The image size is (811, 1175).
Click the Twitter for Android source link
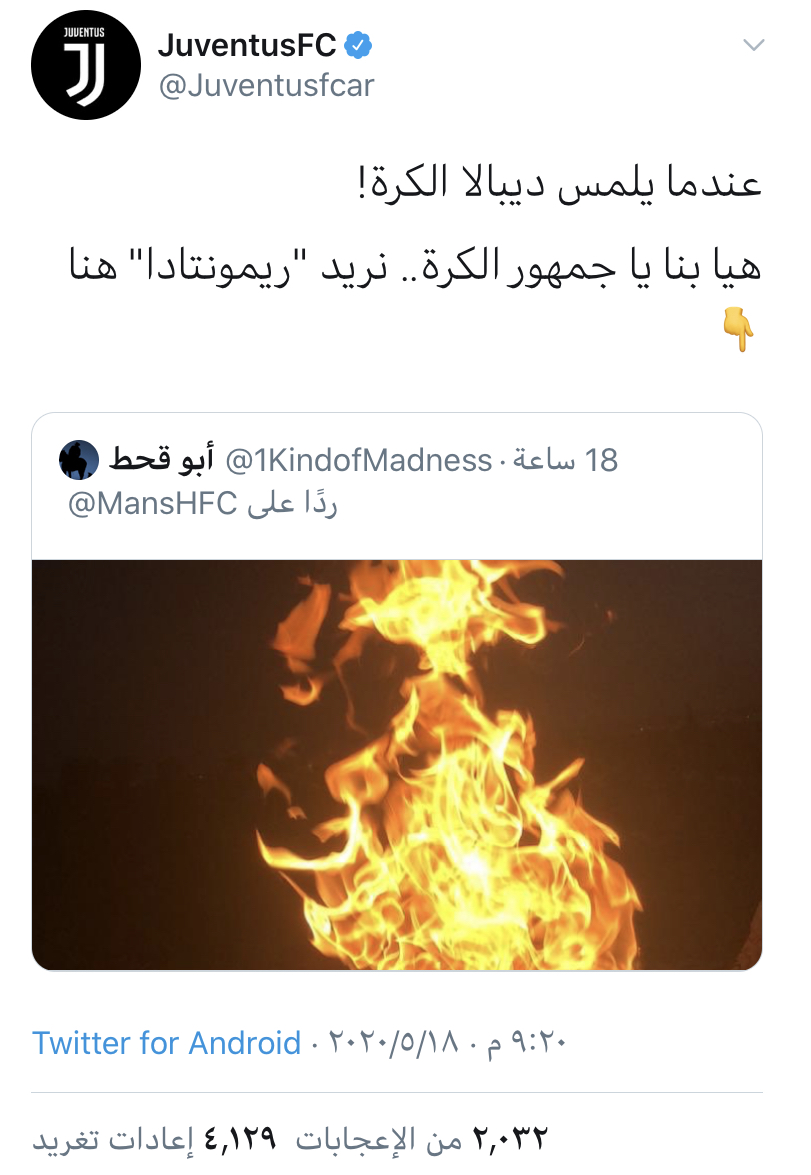pos(166,1043)
